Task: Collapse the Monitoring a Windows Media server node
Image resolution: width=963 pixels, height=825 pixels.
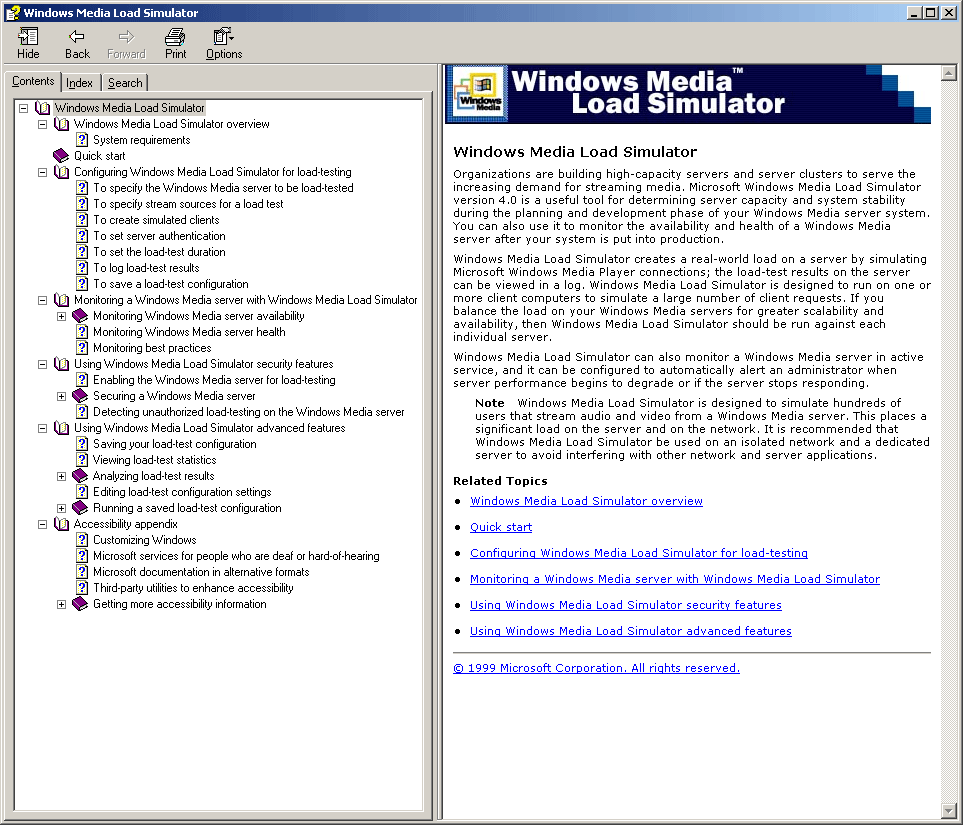Action: [42, 300]
